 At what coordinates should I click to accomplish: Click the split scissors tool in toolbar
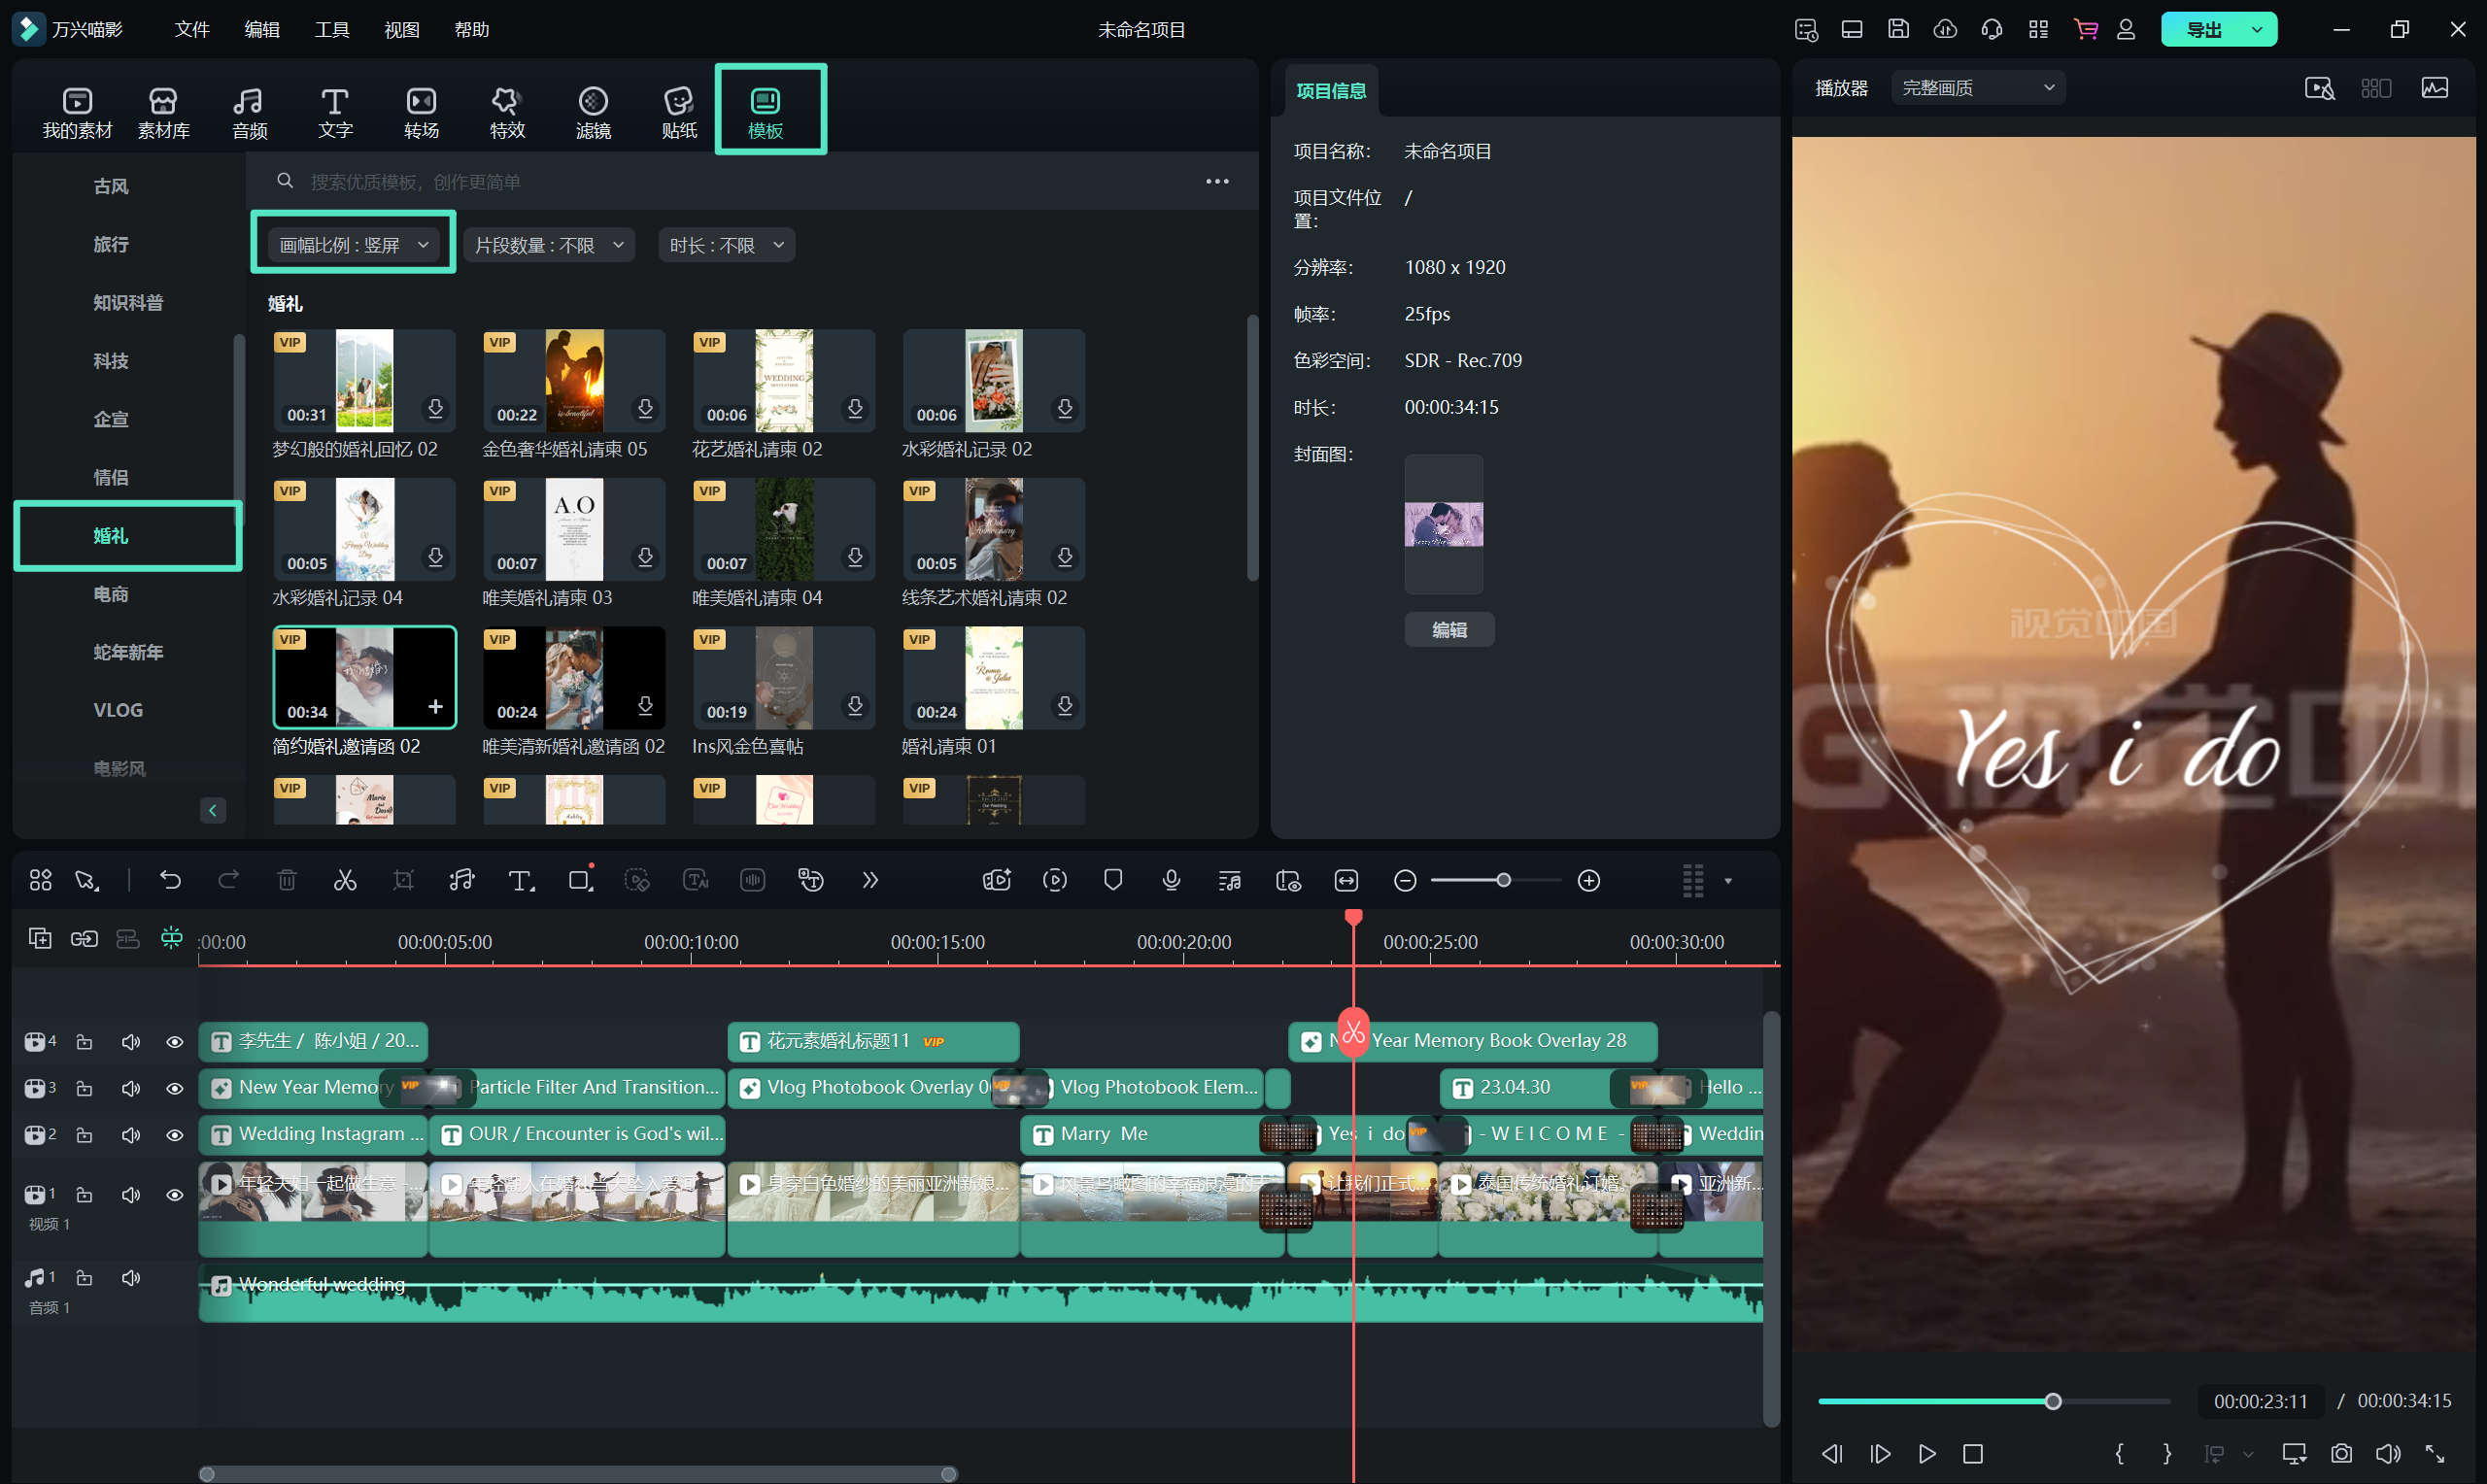click(x=345, y=881)
